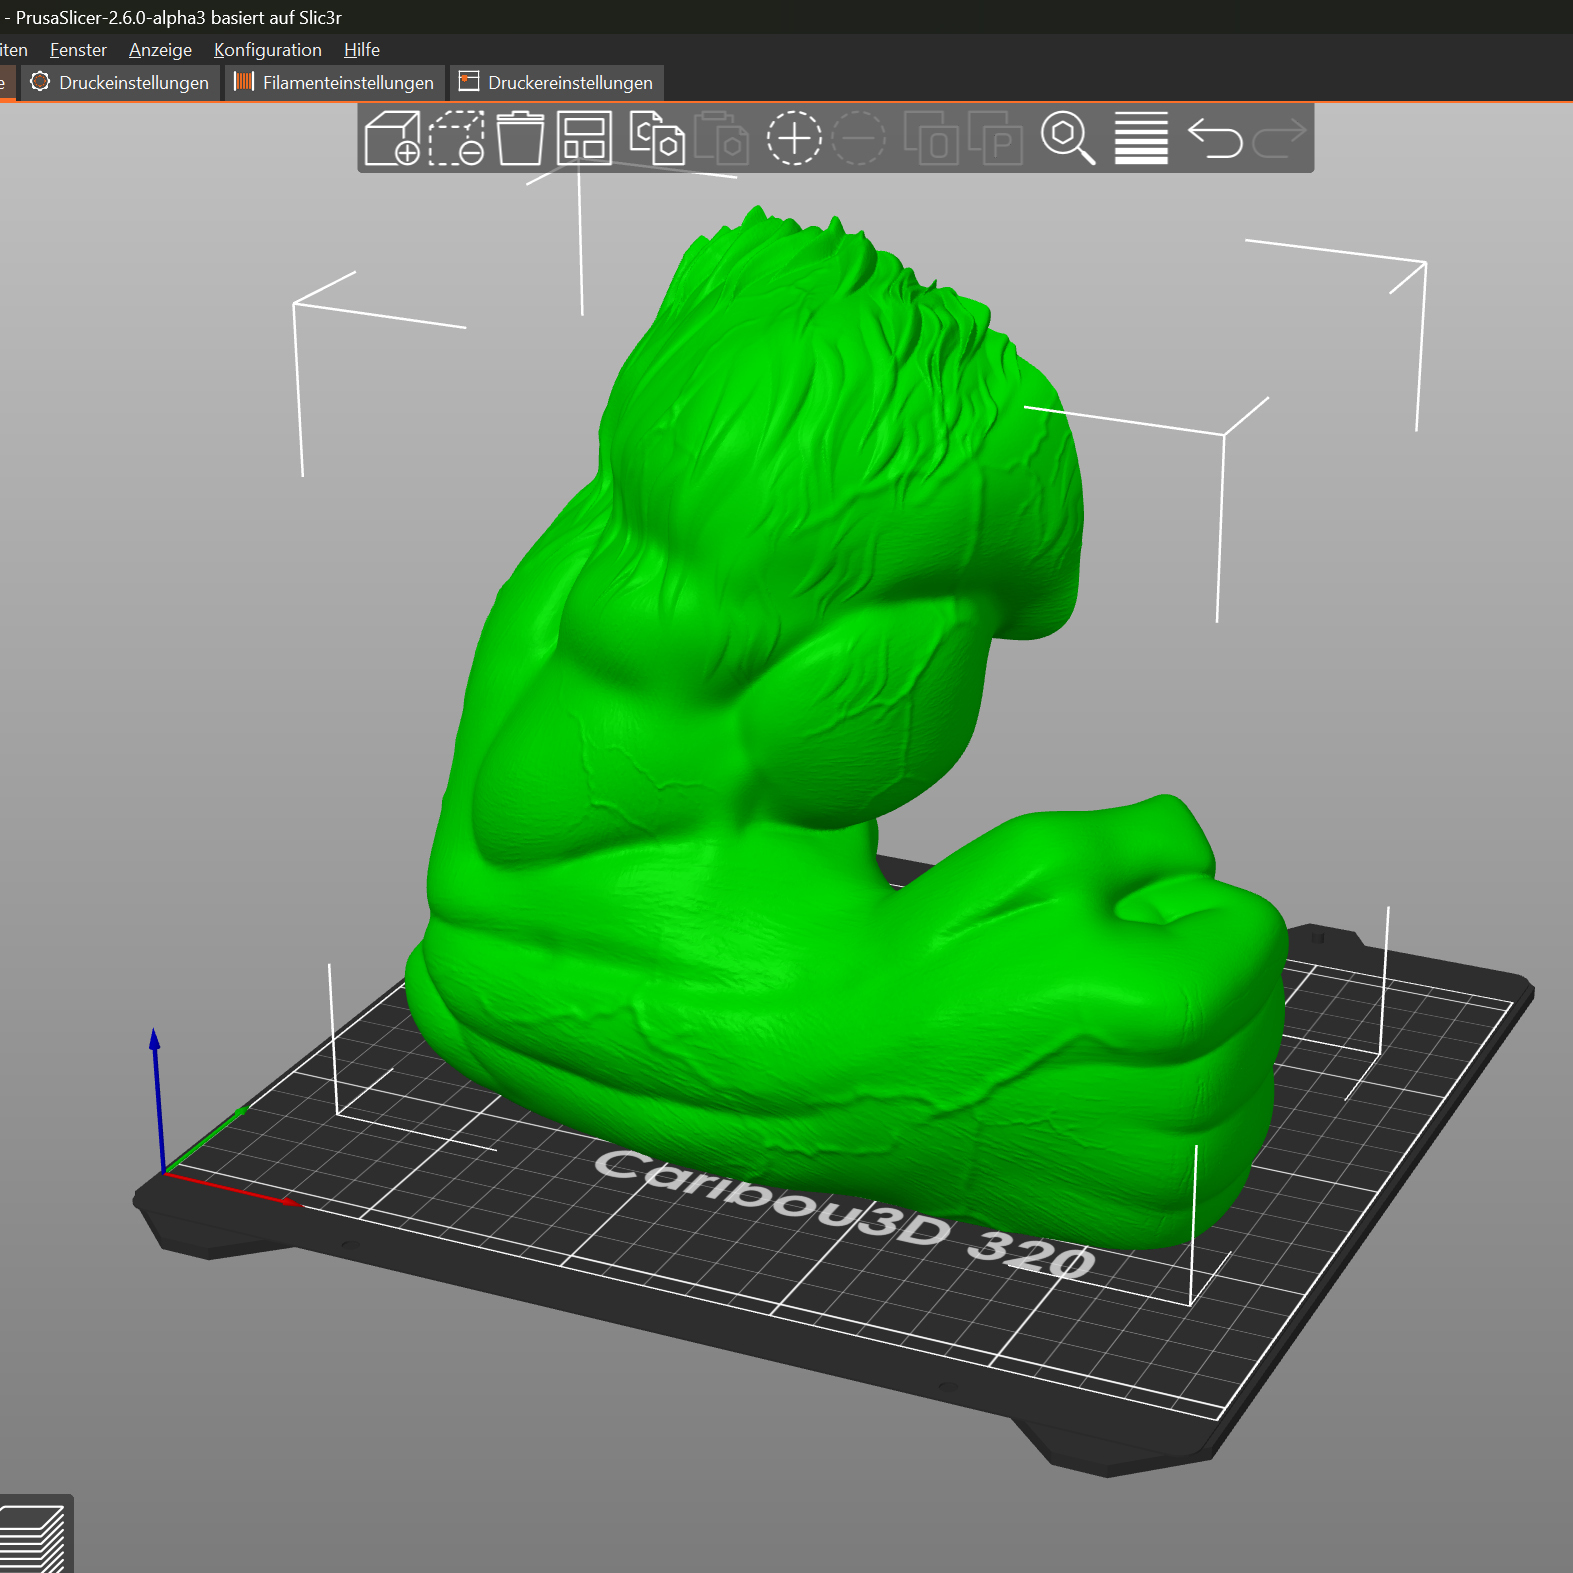Image resolution: width=1573 pixels, height=1573 pixels.
Task: Switch to layers preview view icon
Action: 34,1537
